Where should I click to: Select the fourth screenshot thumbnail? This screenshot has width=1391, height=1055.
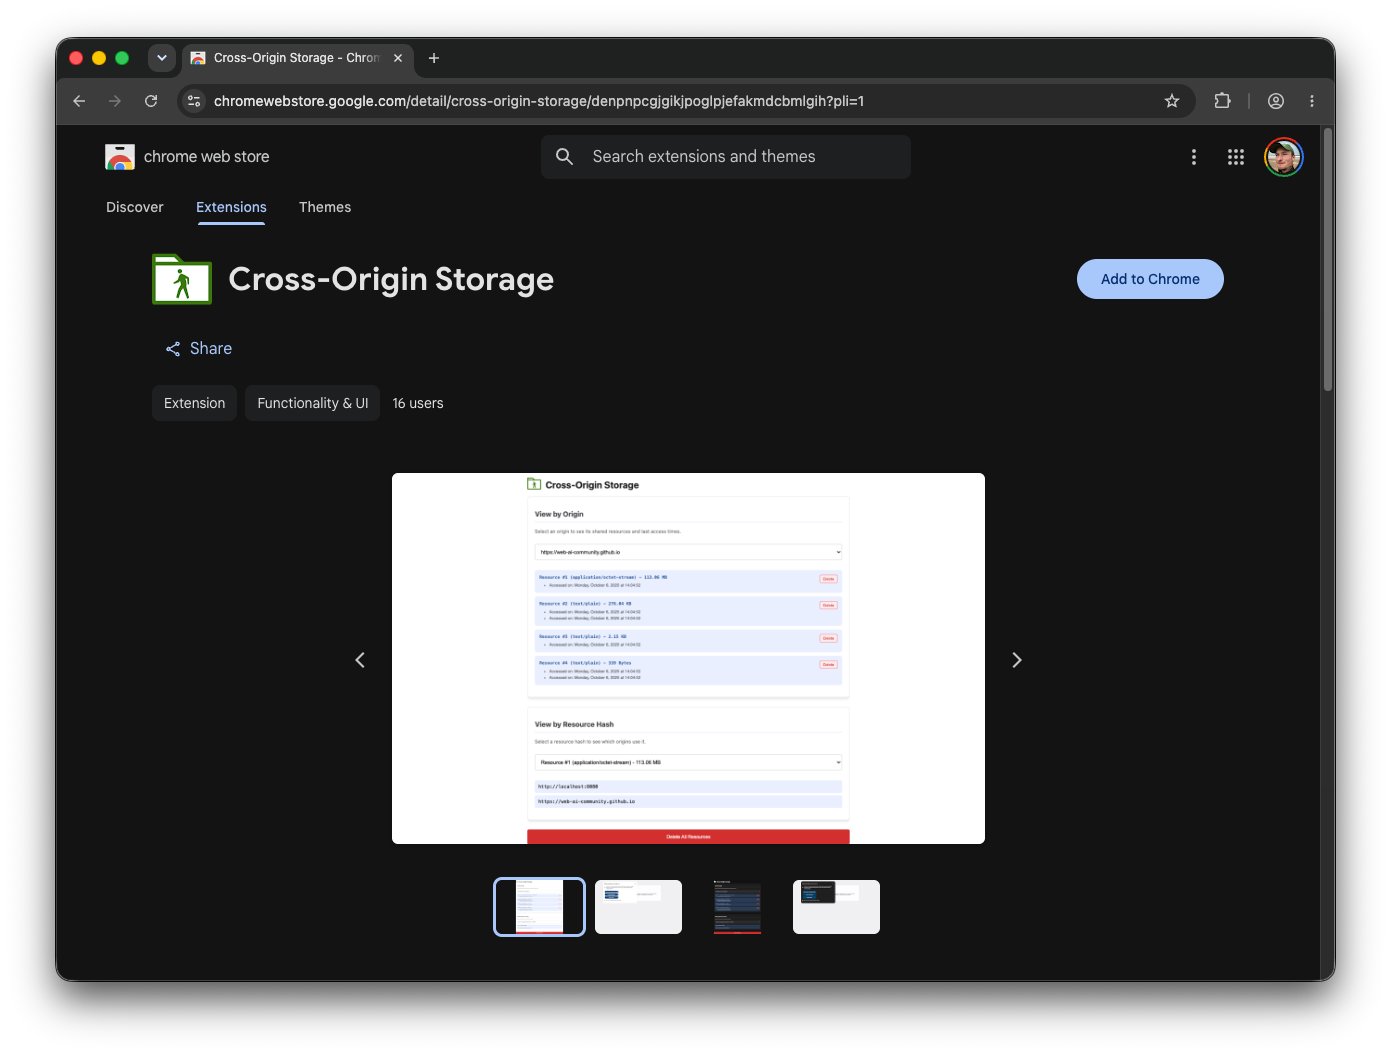(x=836, y=907)
